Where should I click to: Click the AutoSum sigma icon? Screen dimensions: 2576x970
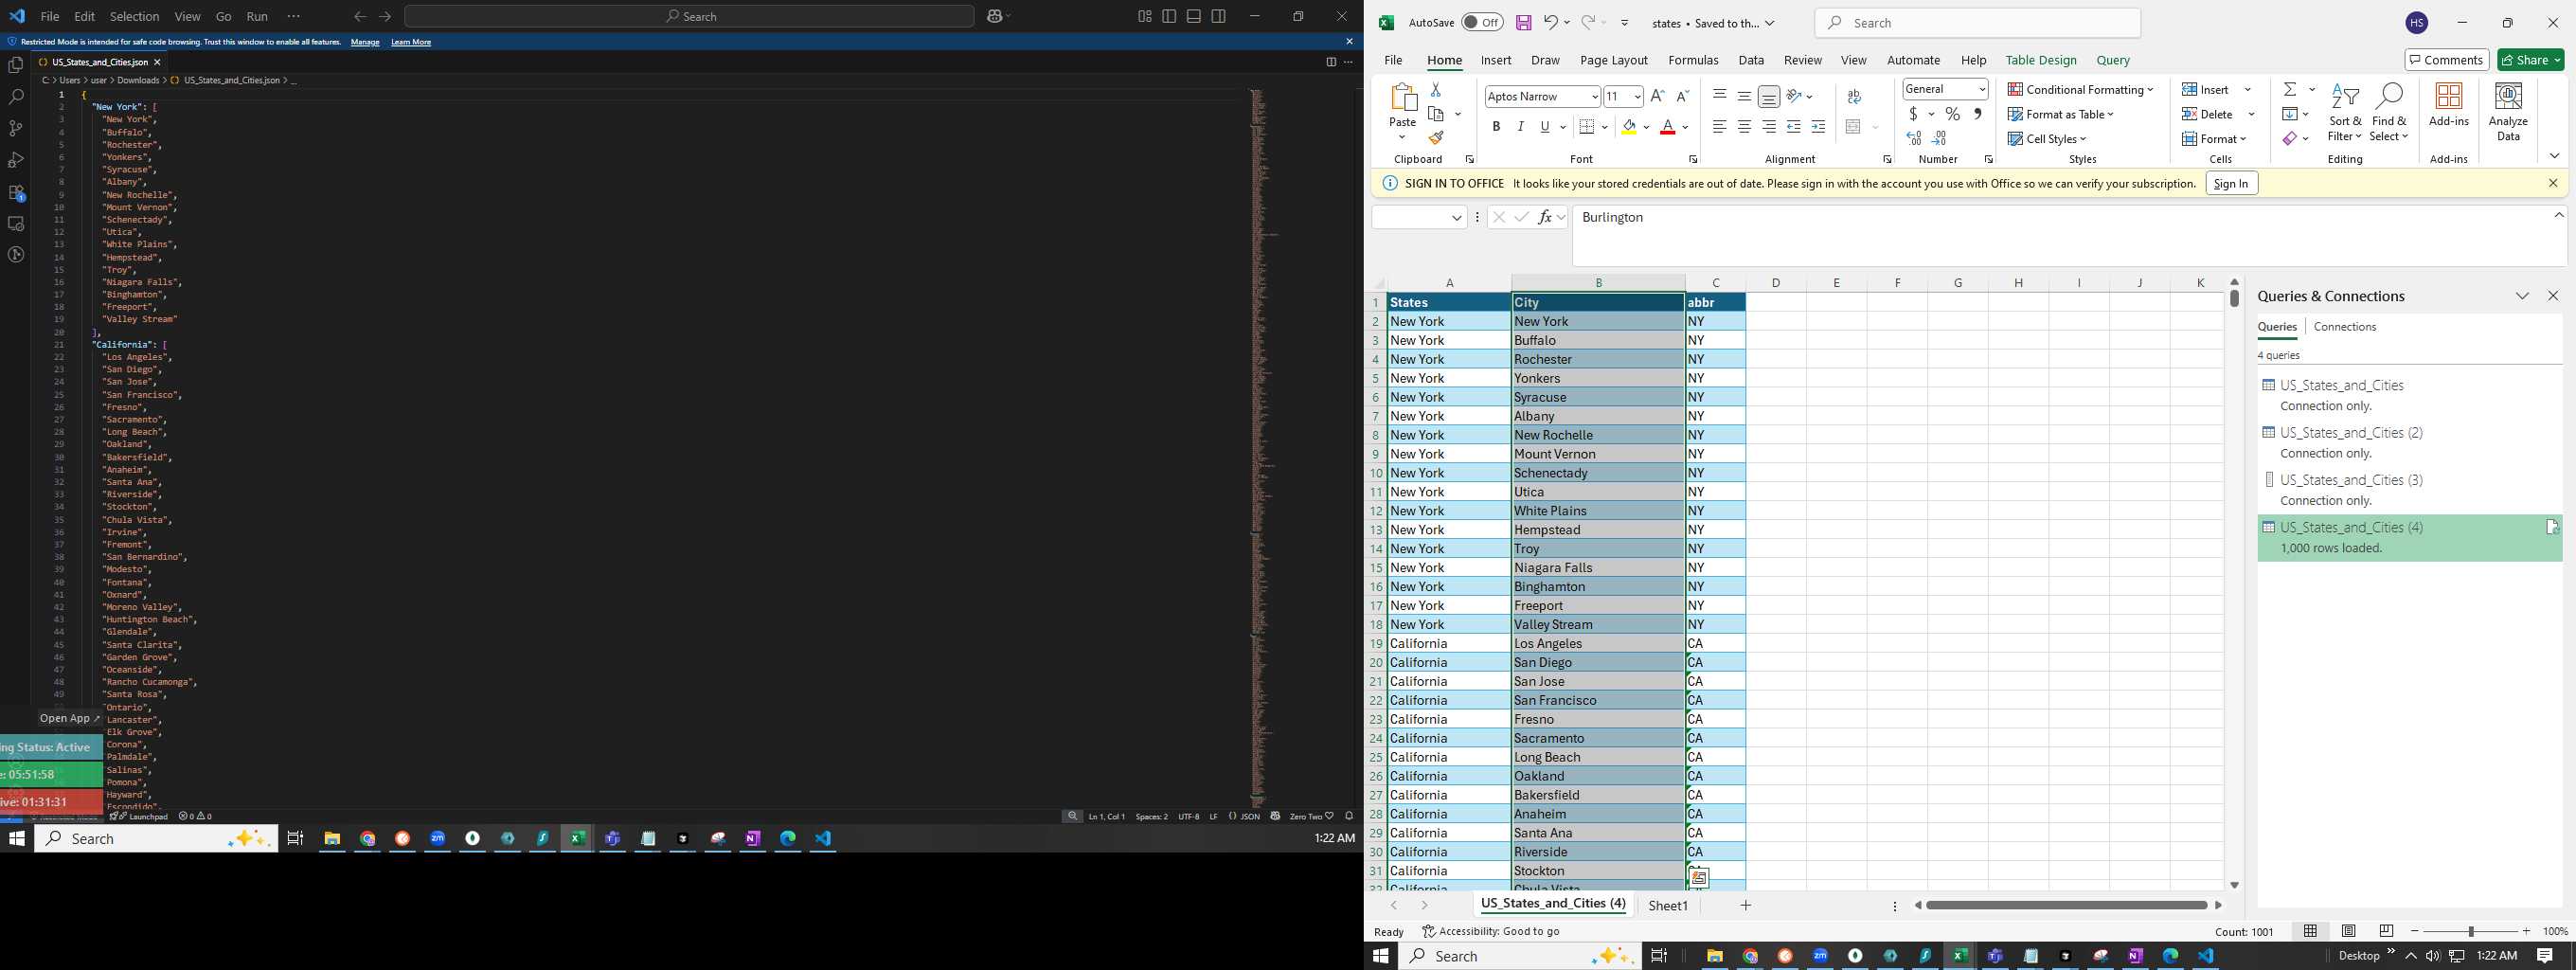tap(2290, 89)
